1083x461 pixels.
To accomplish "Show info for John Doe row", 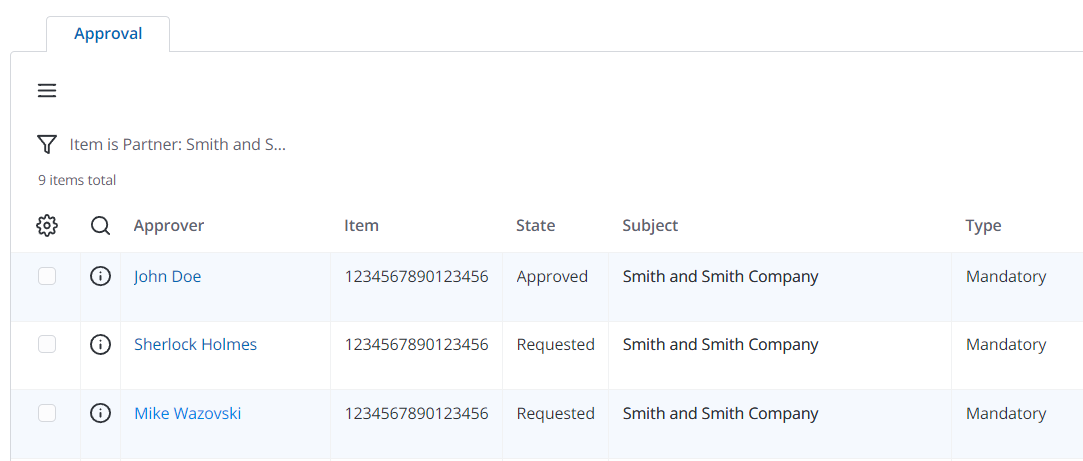I will pyautogui.click(x=100, y=277).
